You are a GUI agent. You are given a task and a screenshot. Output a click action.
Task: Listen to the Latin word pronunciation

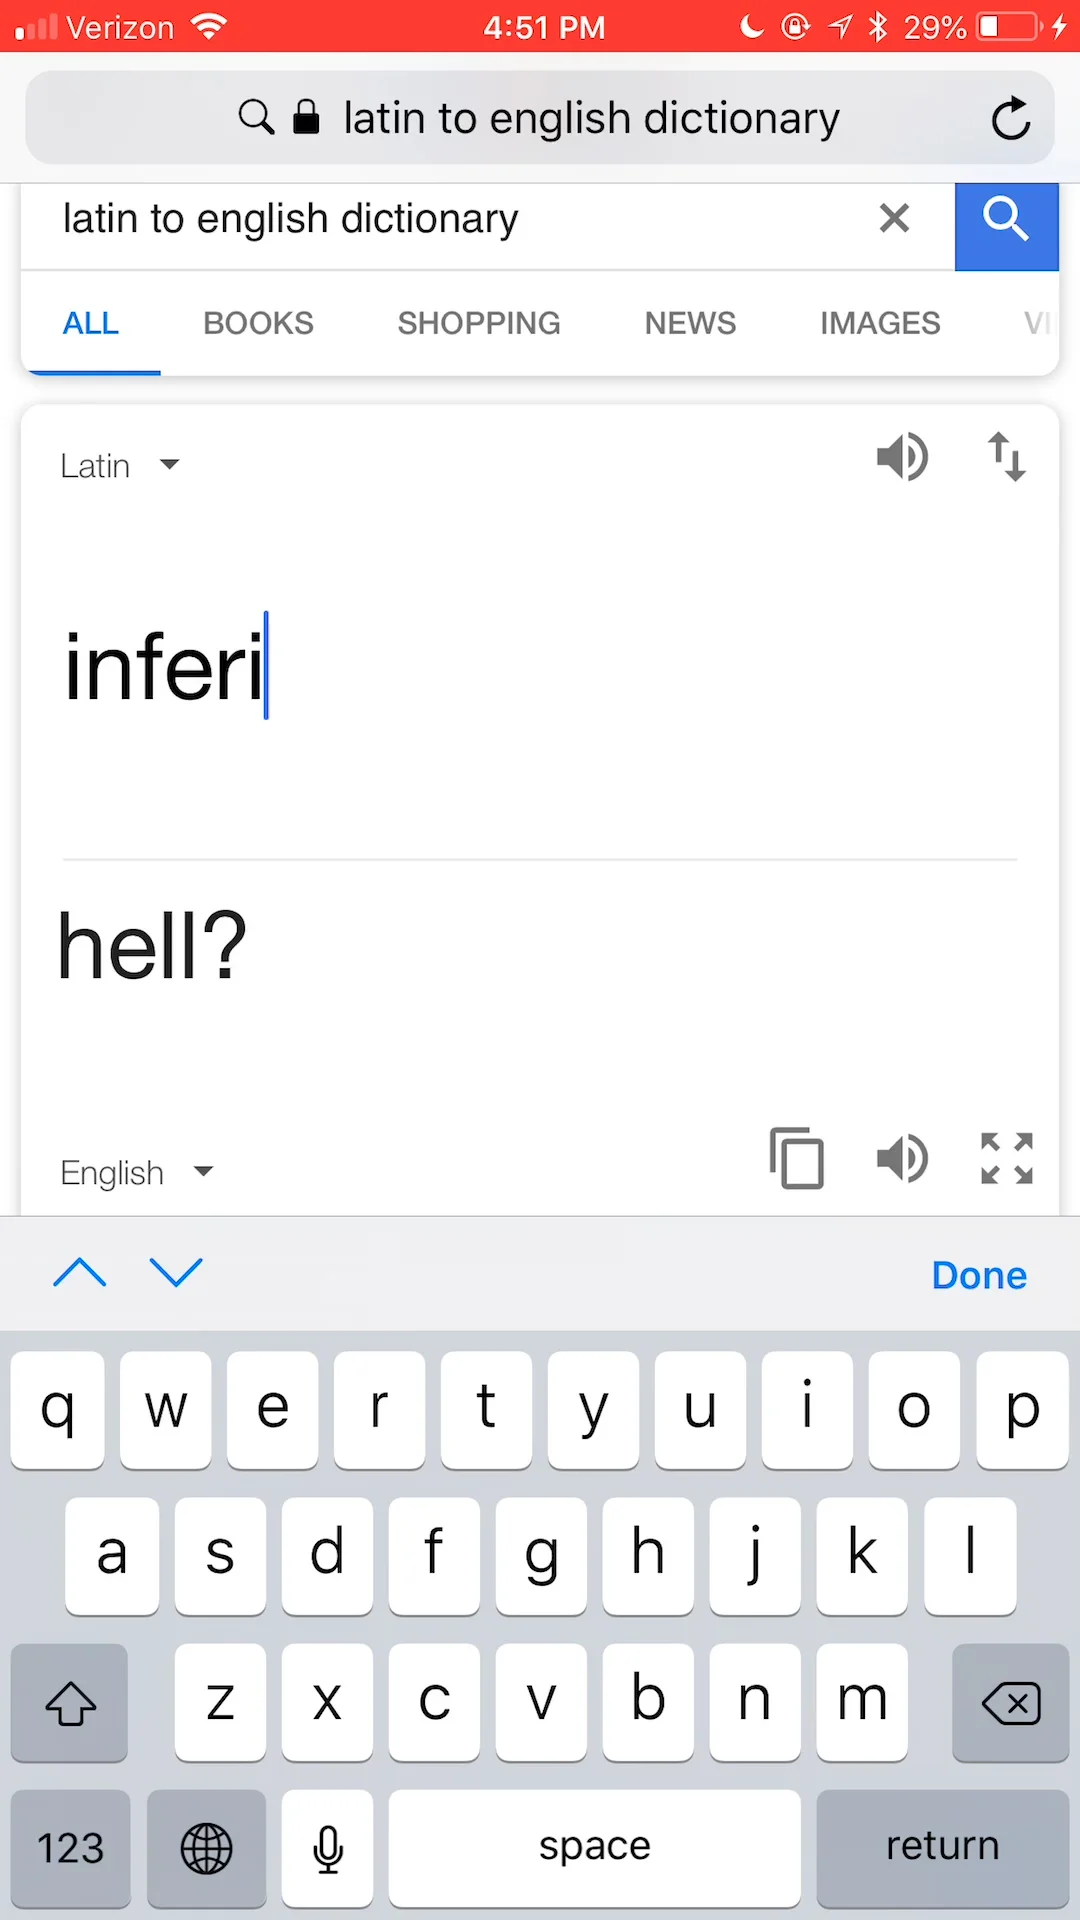(902, 458)
